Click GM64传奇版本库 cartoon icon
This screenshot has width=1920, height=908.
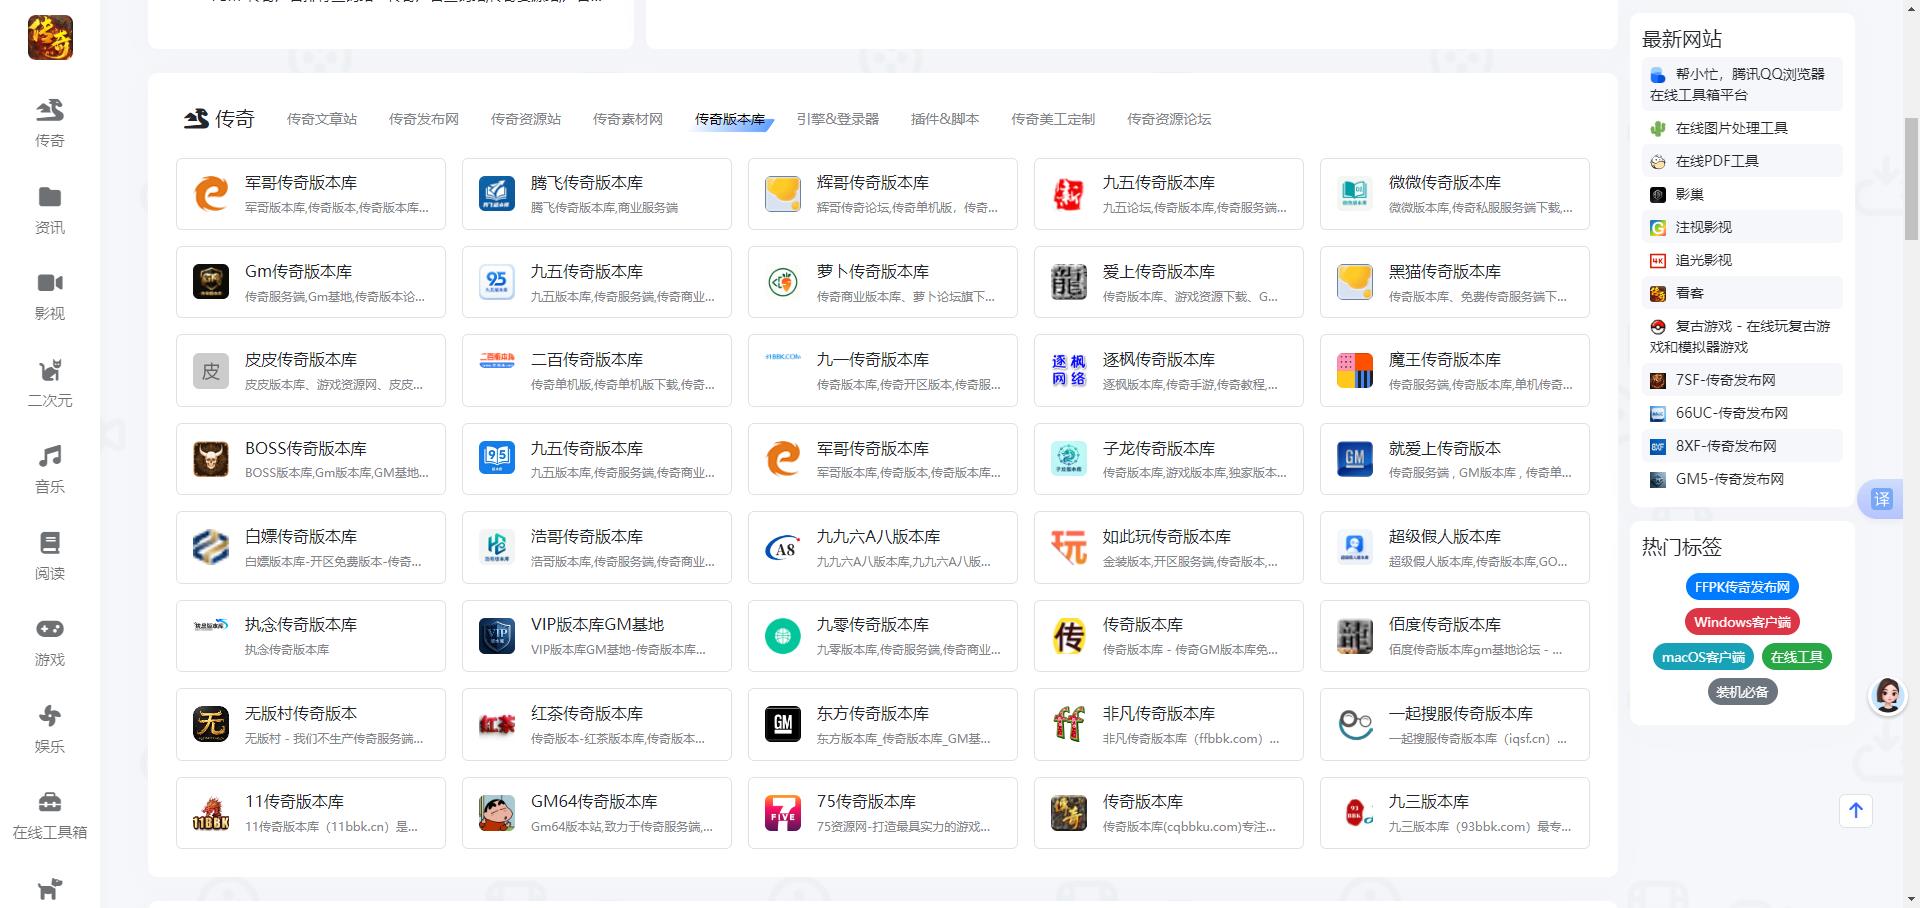[497, 813]
